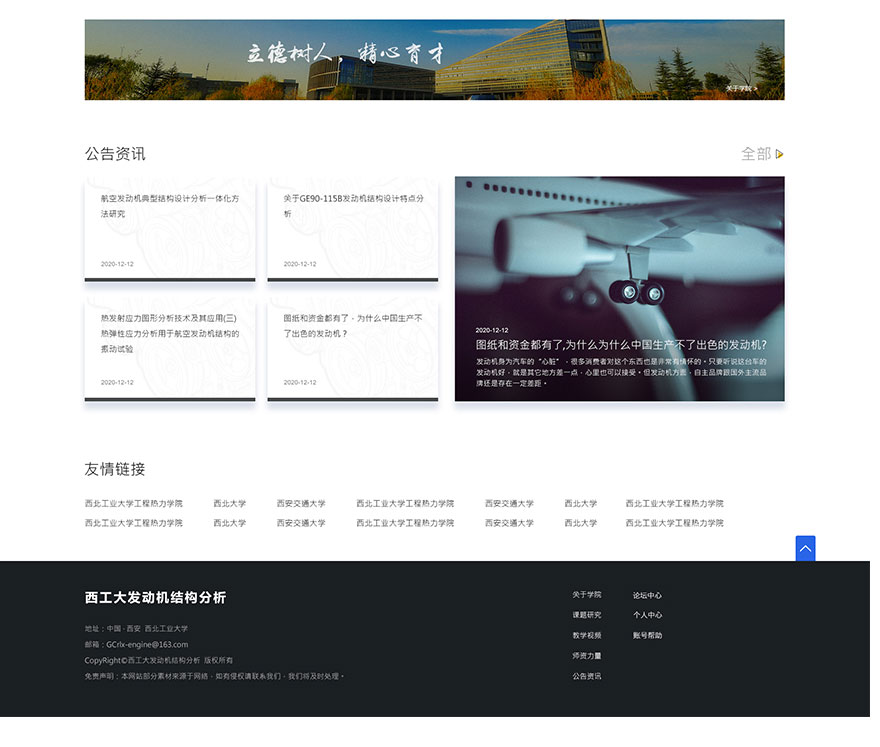The width and height of the screenshot is (880, 747).
Task: Select 课题研究 in the footer navigation
Action: [587, 615]
